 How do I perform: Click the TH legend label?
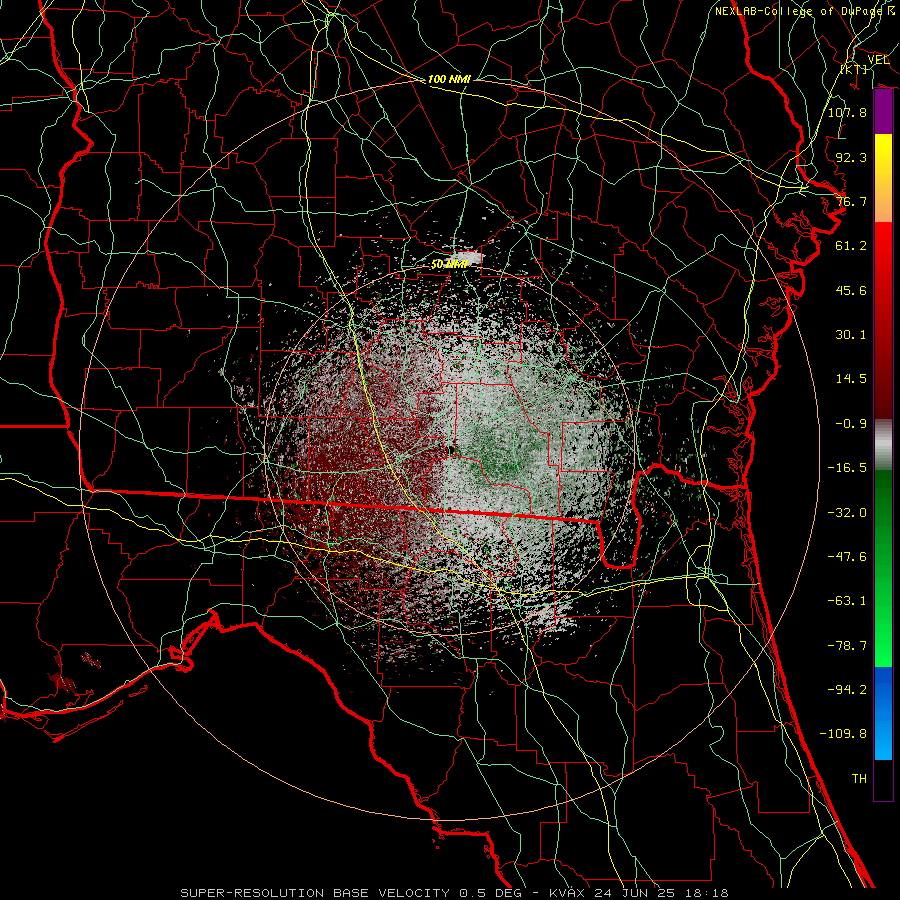coord(859,779)
